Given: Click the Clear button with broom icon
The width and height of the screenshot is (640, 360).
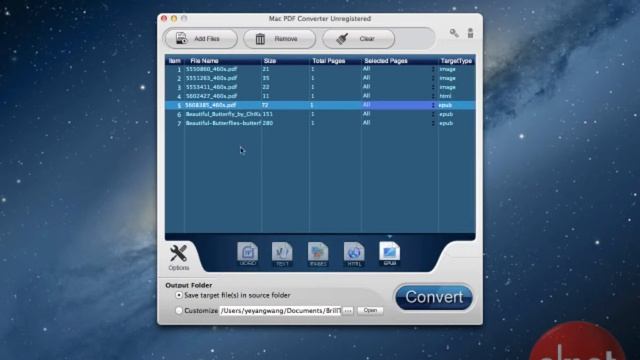Looking at the screenshot, I should (x=359, y=39).
